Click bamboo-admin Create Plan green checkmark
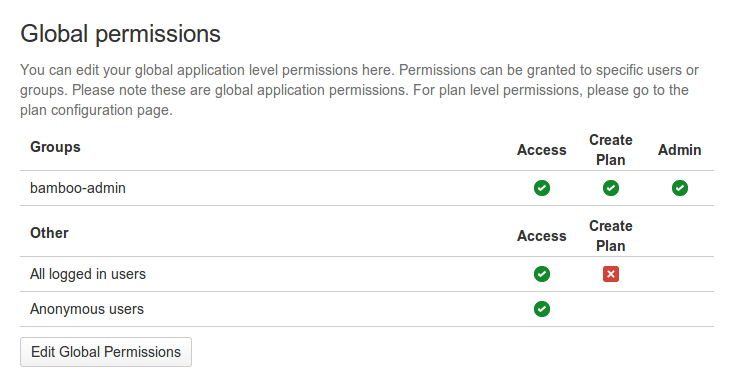 tap(610, 188)
